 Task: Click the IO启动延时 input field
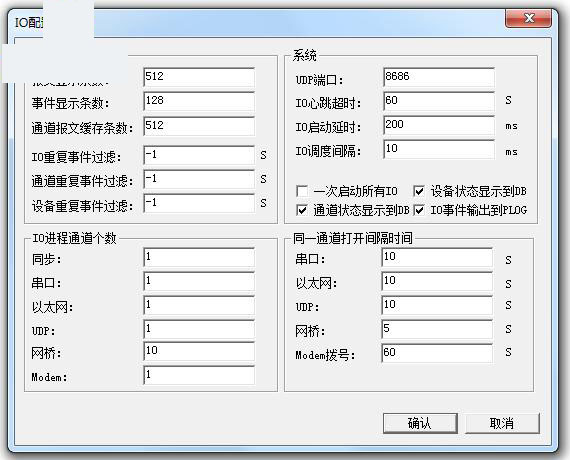click(x=439, y=125)
